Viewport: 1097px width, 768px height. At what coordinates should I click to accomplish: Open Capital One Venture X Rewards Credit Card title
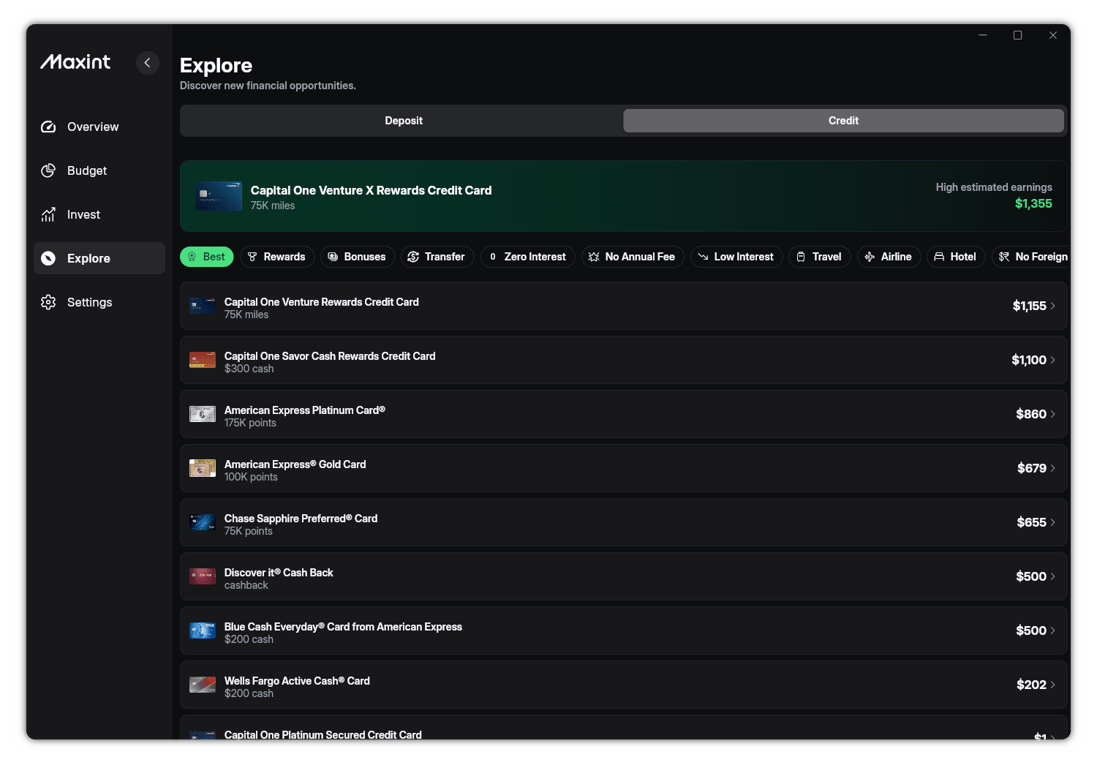pyautogui.click(x=371, y=190)
